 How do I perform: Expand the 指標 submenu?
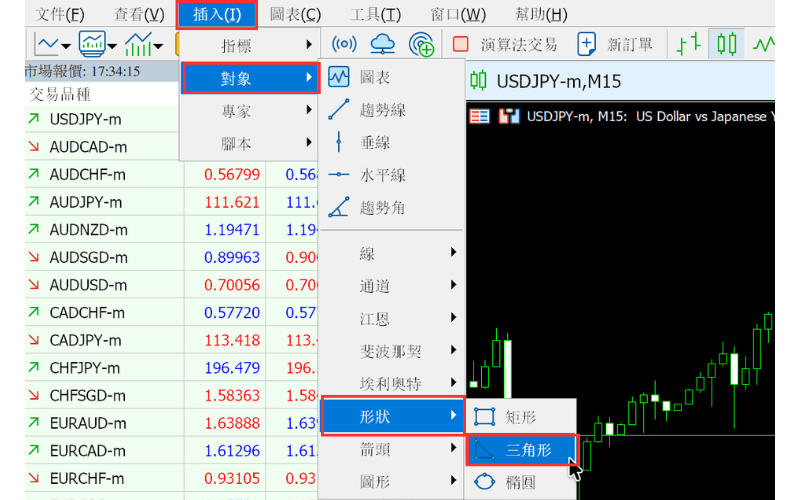coord(250,45)
